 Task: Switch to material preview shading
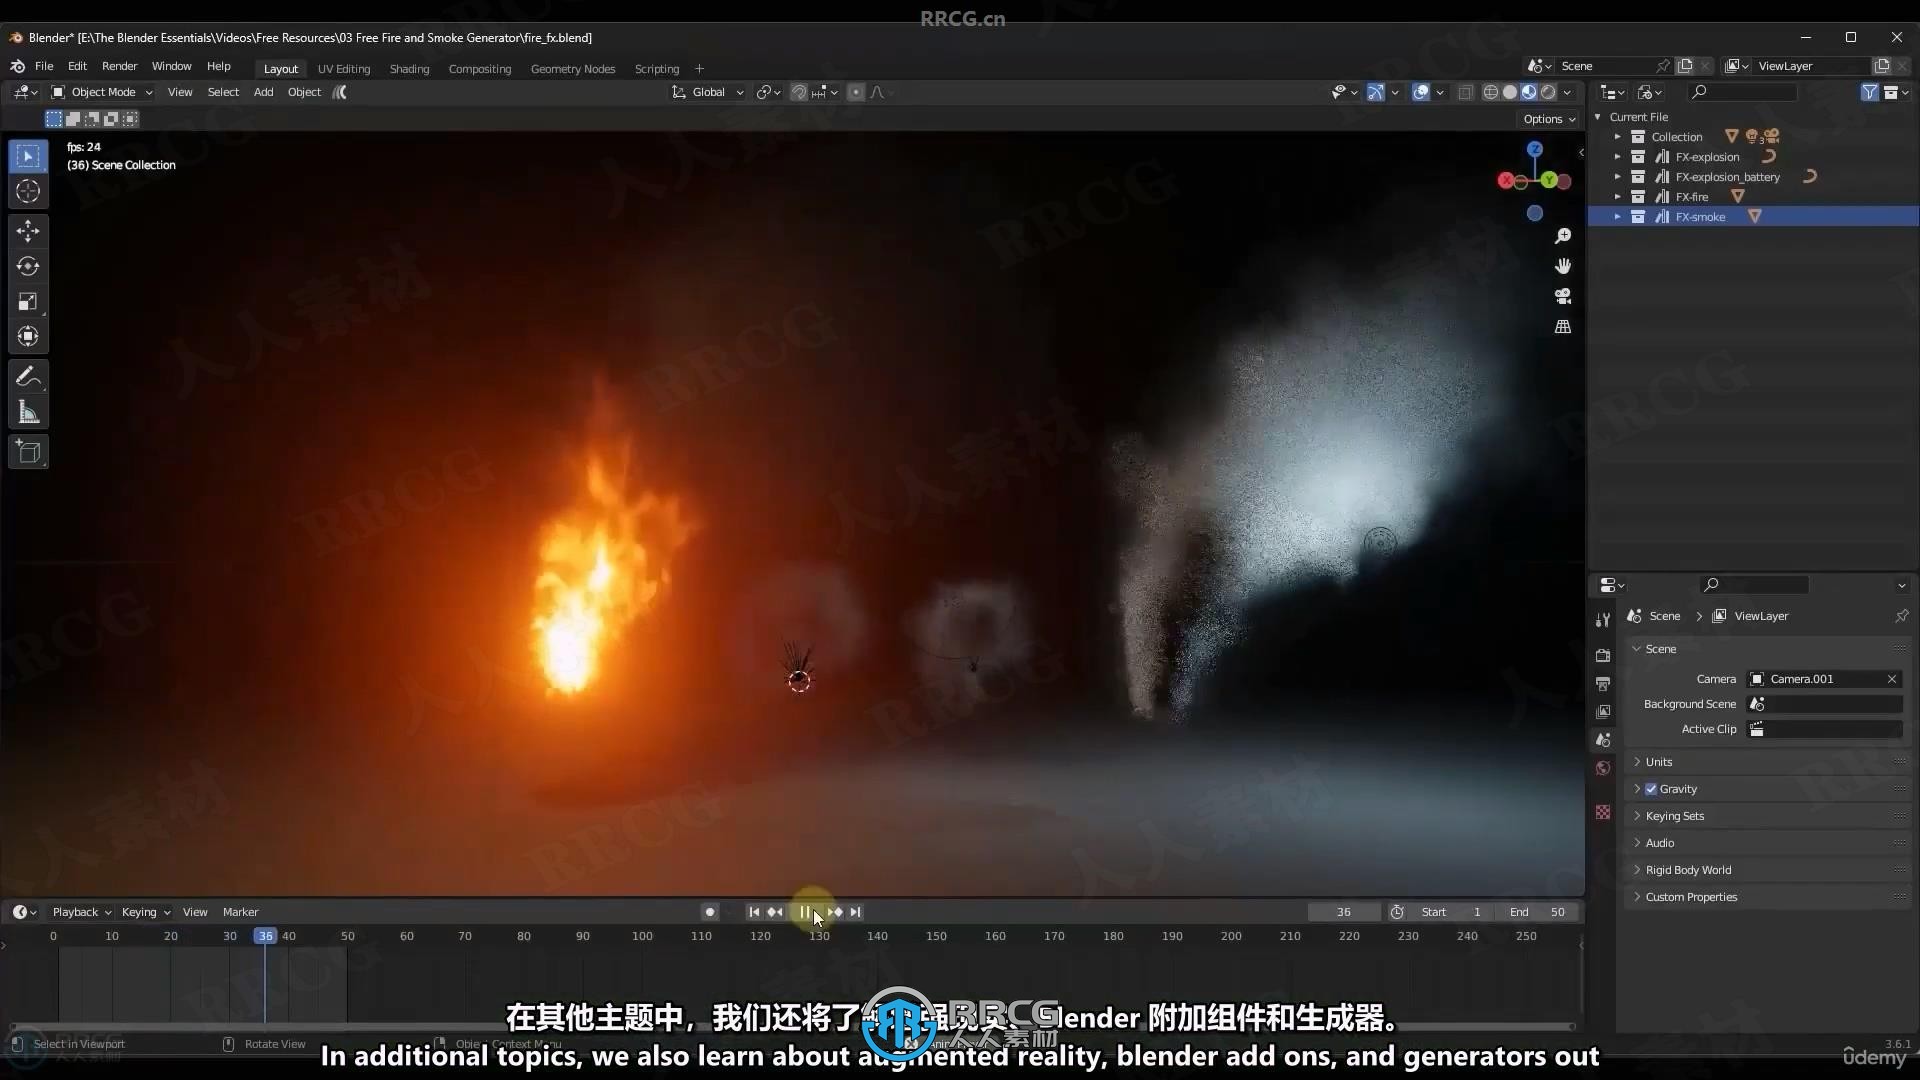1529,92
